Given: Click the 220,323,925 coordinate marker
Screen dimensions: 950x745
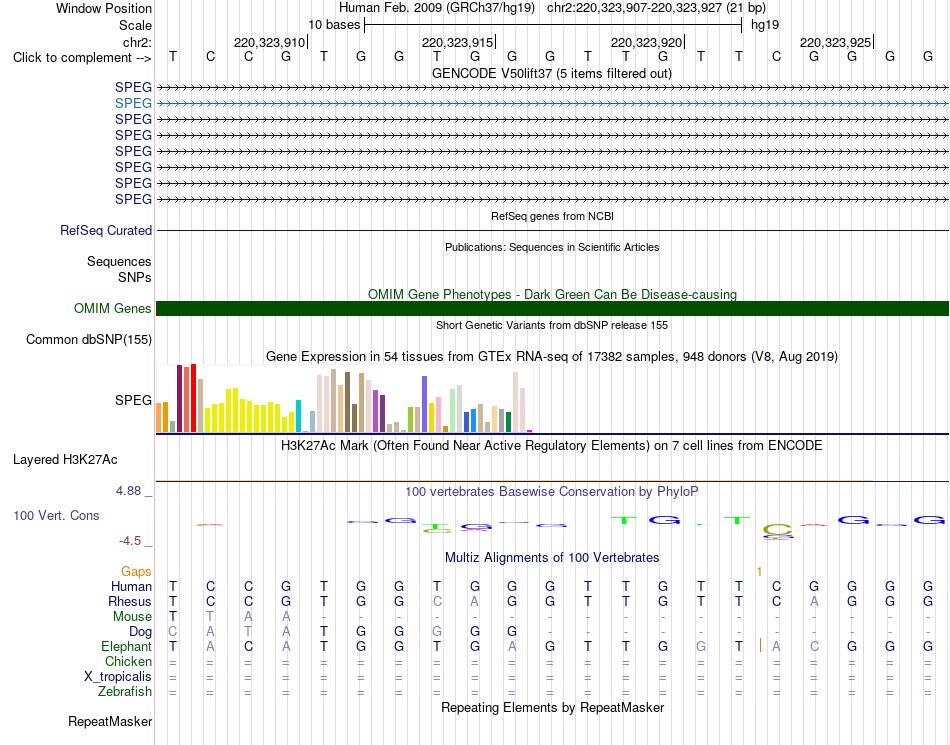Looking at the screenshot, I should [x=835, y=42].
